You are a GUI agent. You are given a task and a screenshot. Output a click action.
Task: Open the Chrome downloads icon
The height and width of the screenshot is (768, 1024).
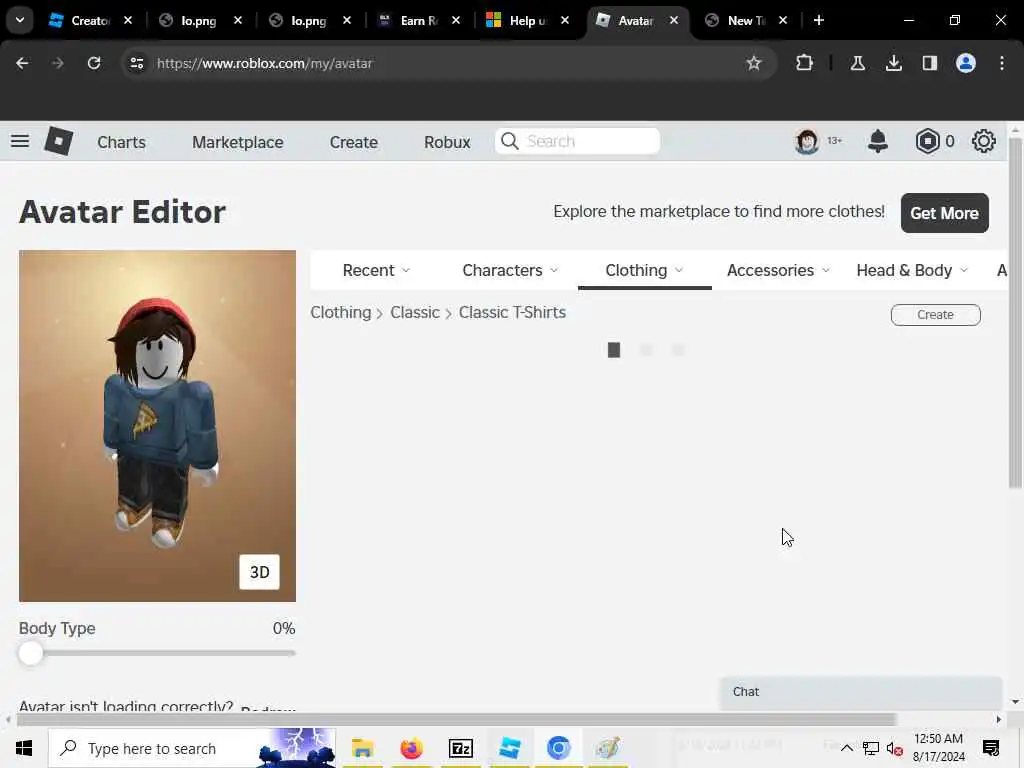click(893, 63)
